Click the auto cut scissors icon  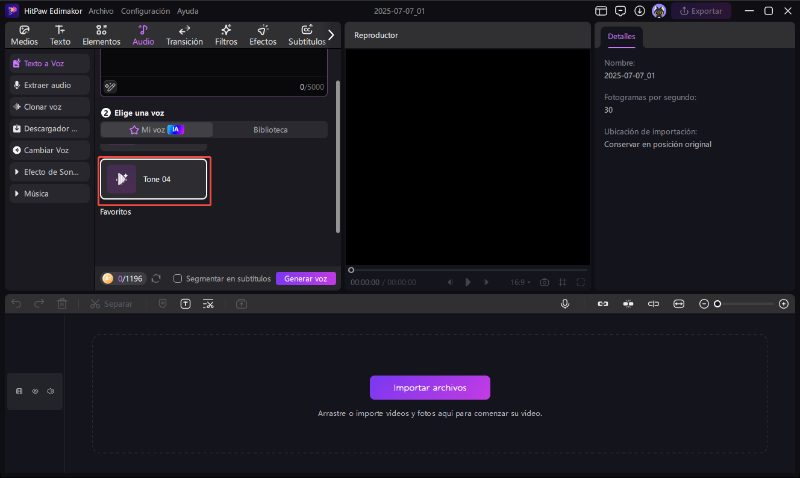(x=208, y=304)
